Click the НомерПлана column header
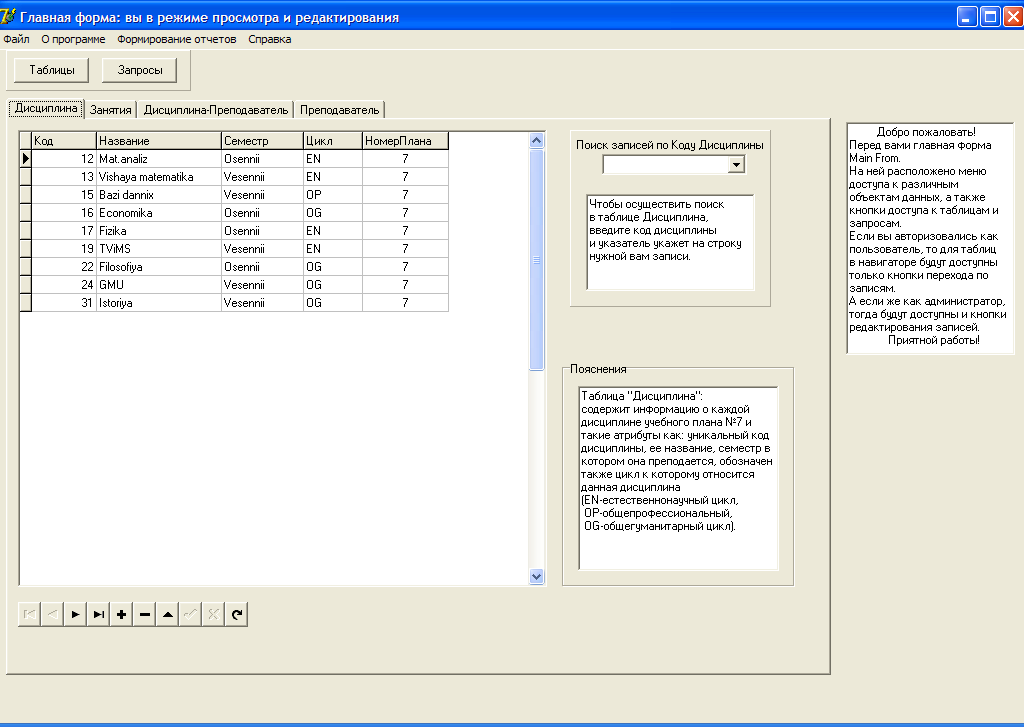The image size is (1024, 727). tap(406, 140)
